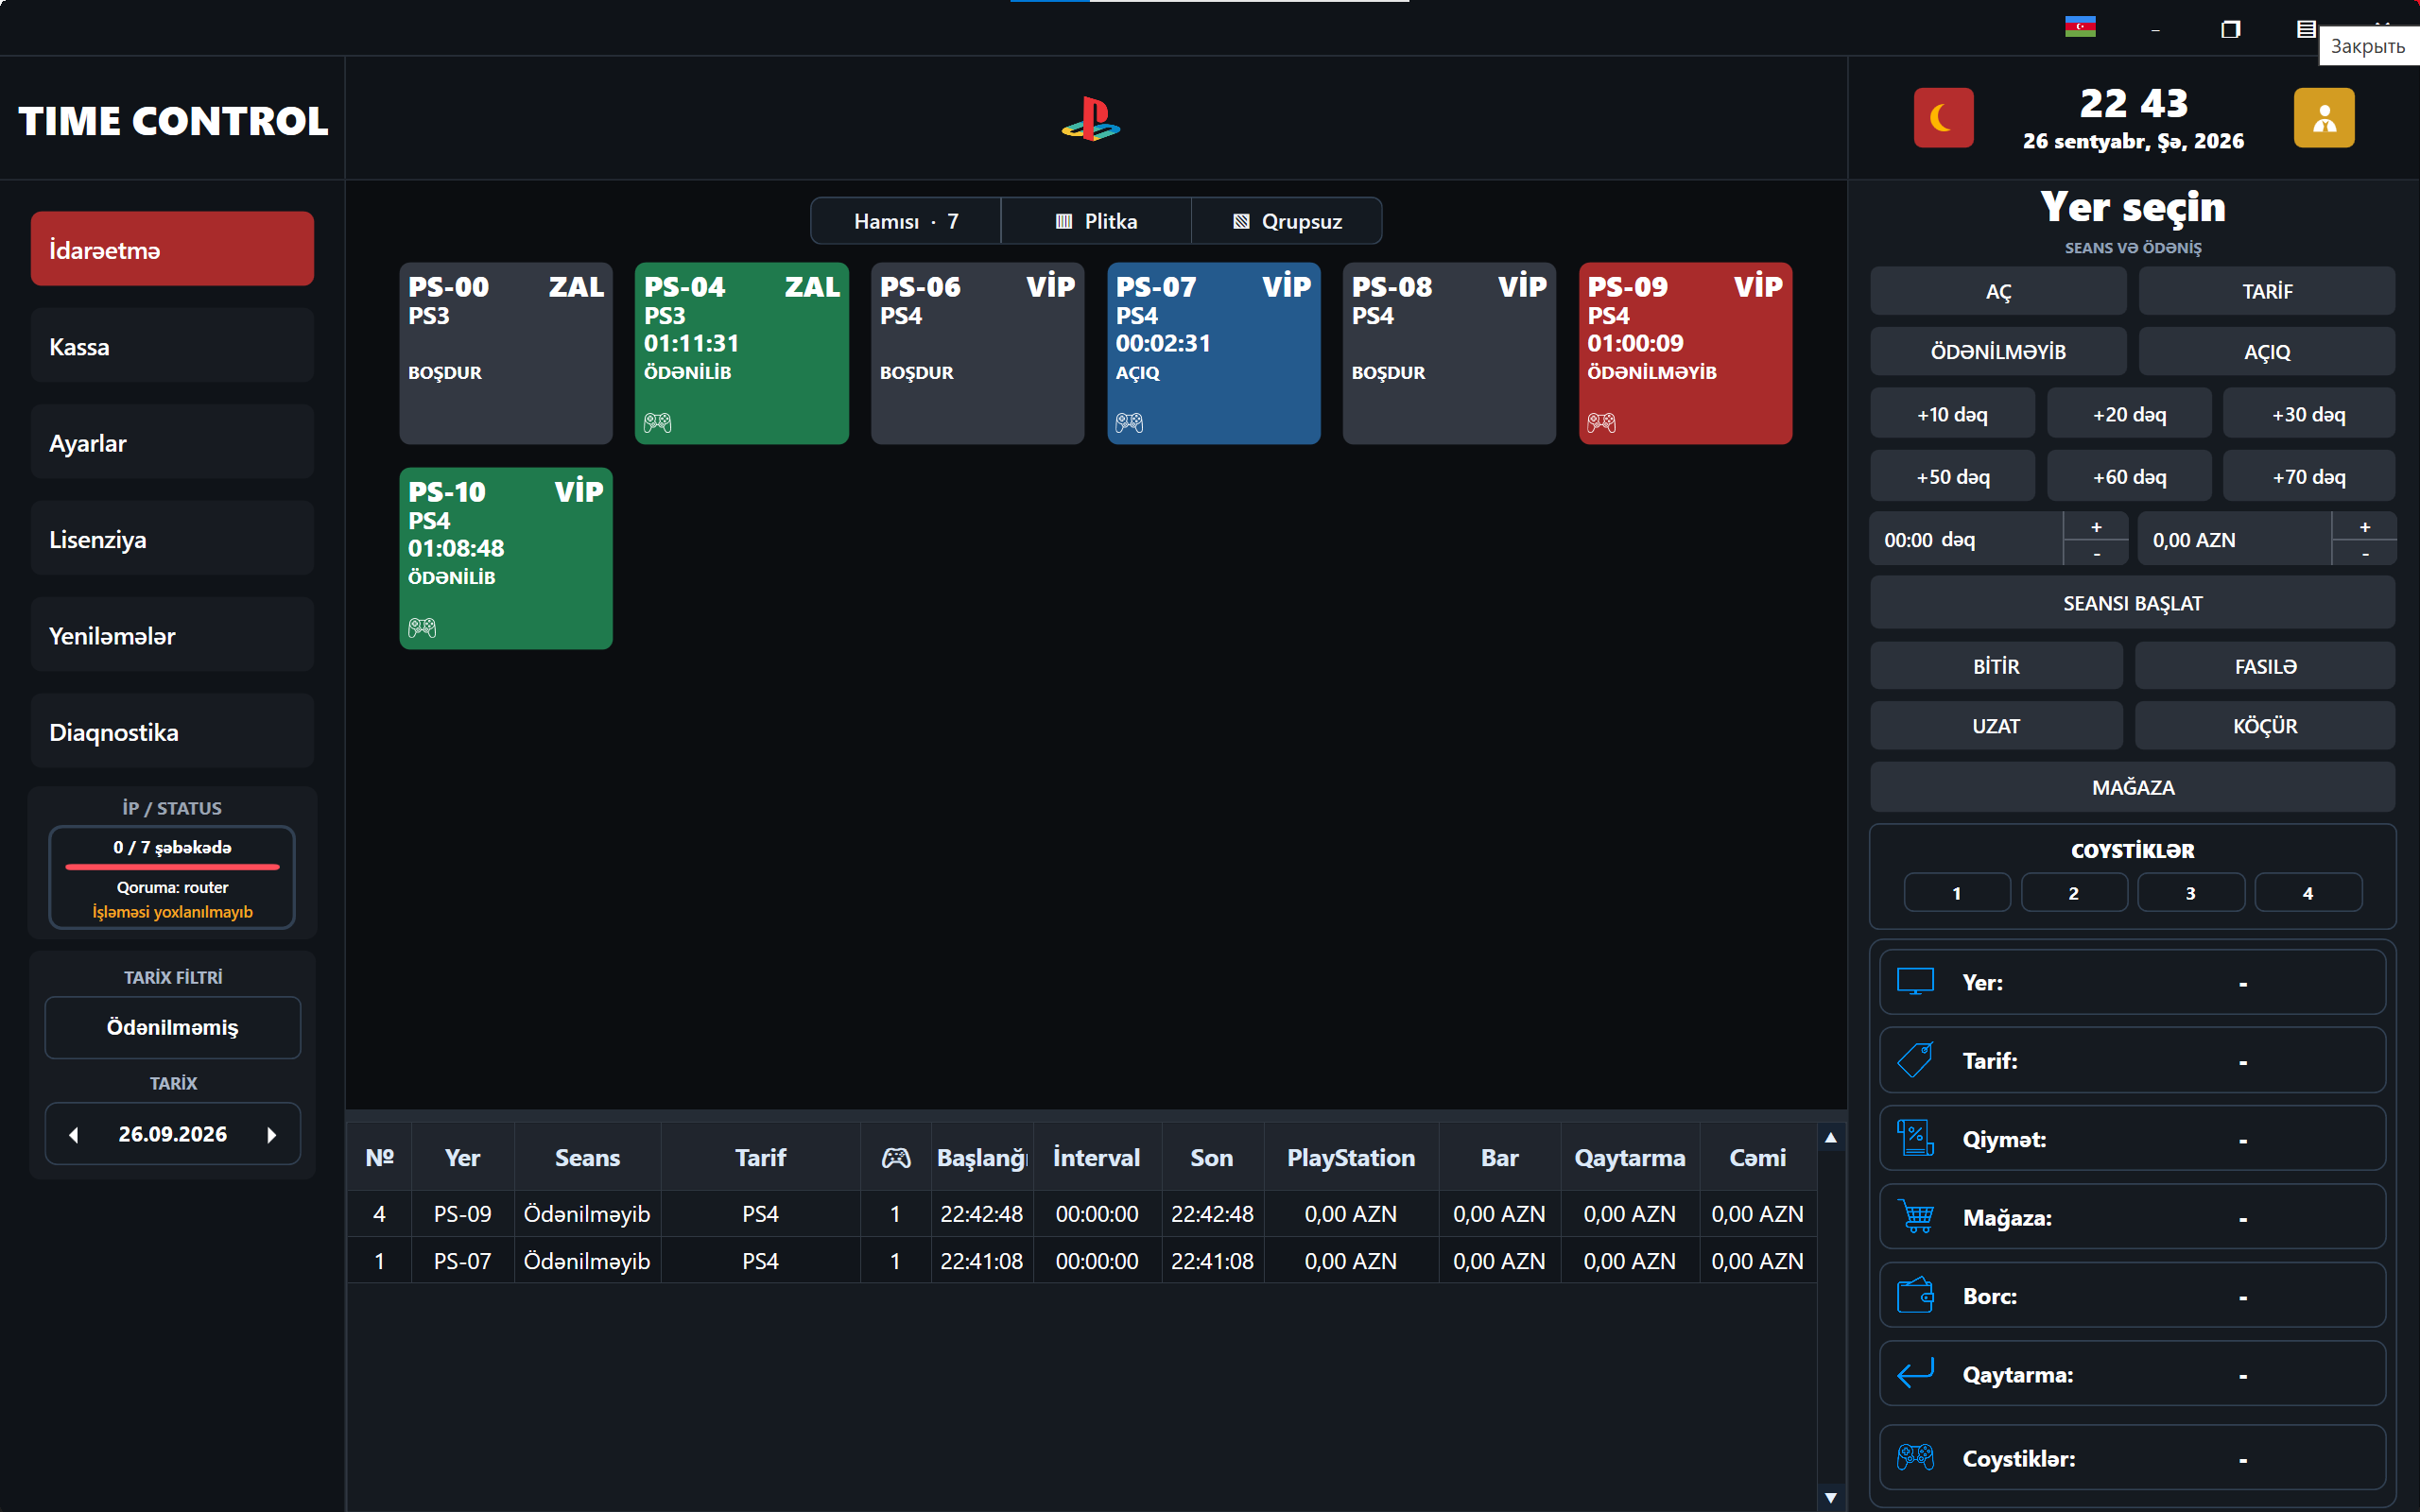
Task: Select joystick count 2
Action: (2074, 893)
